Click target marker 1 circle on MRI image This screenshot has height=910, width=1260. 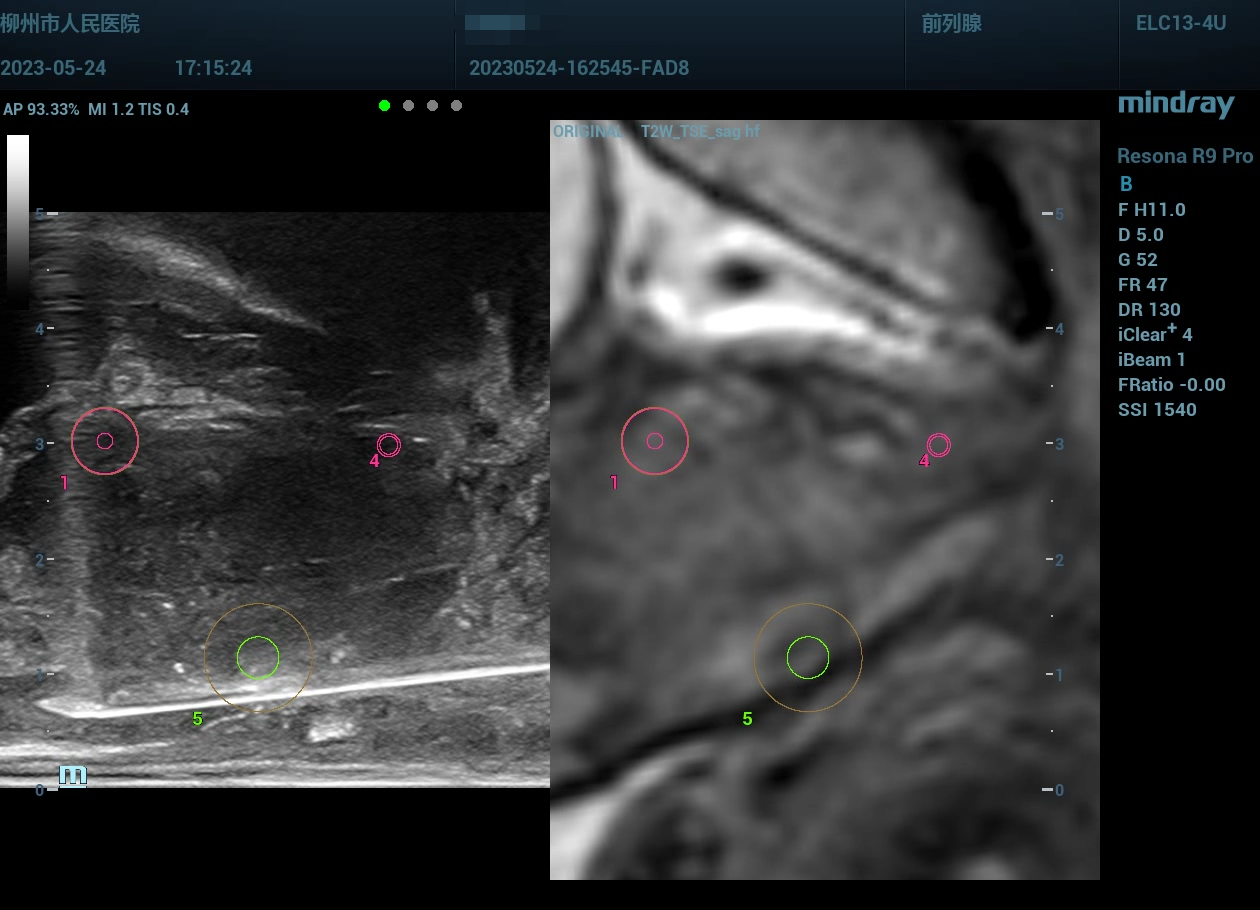point(655,441)
